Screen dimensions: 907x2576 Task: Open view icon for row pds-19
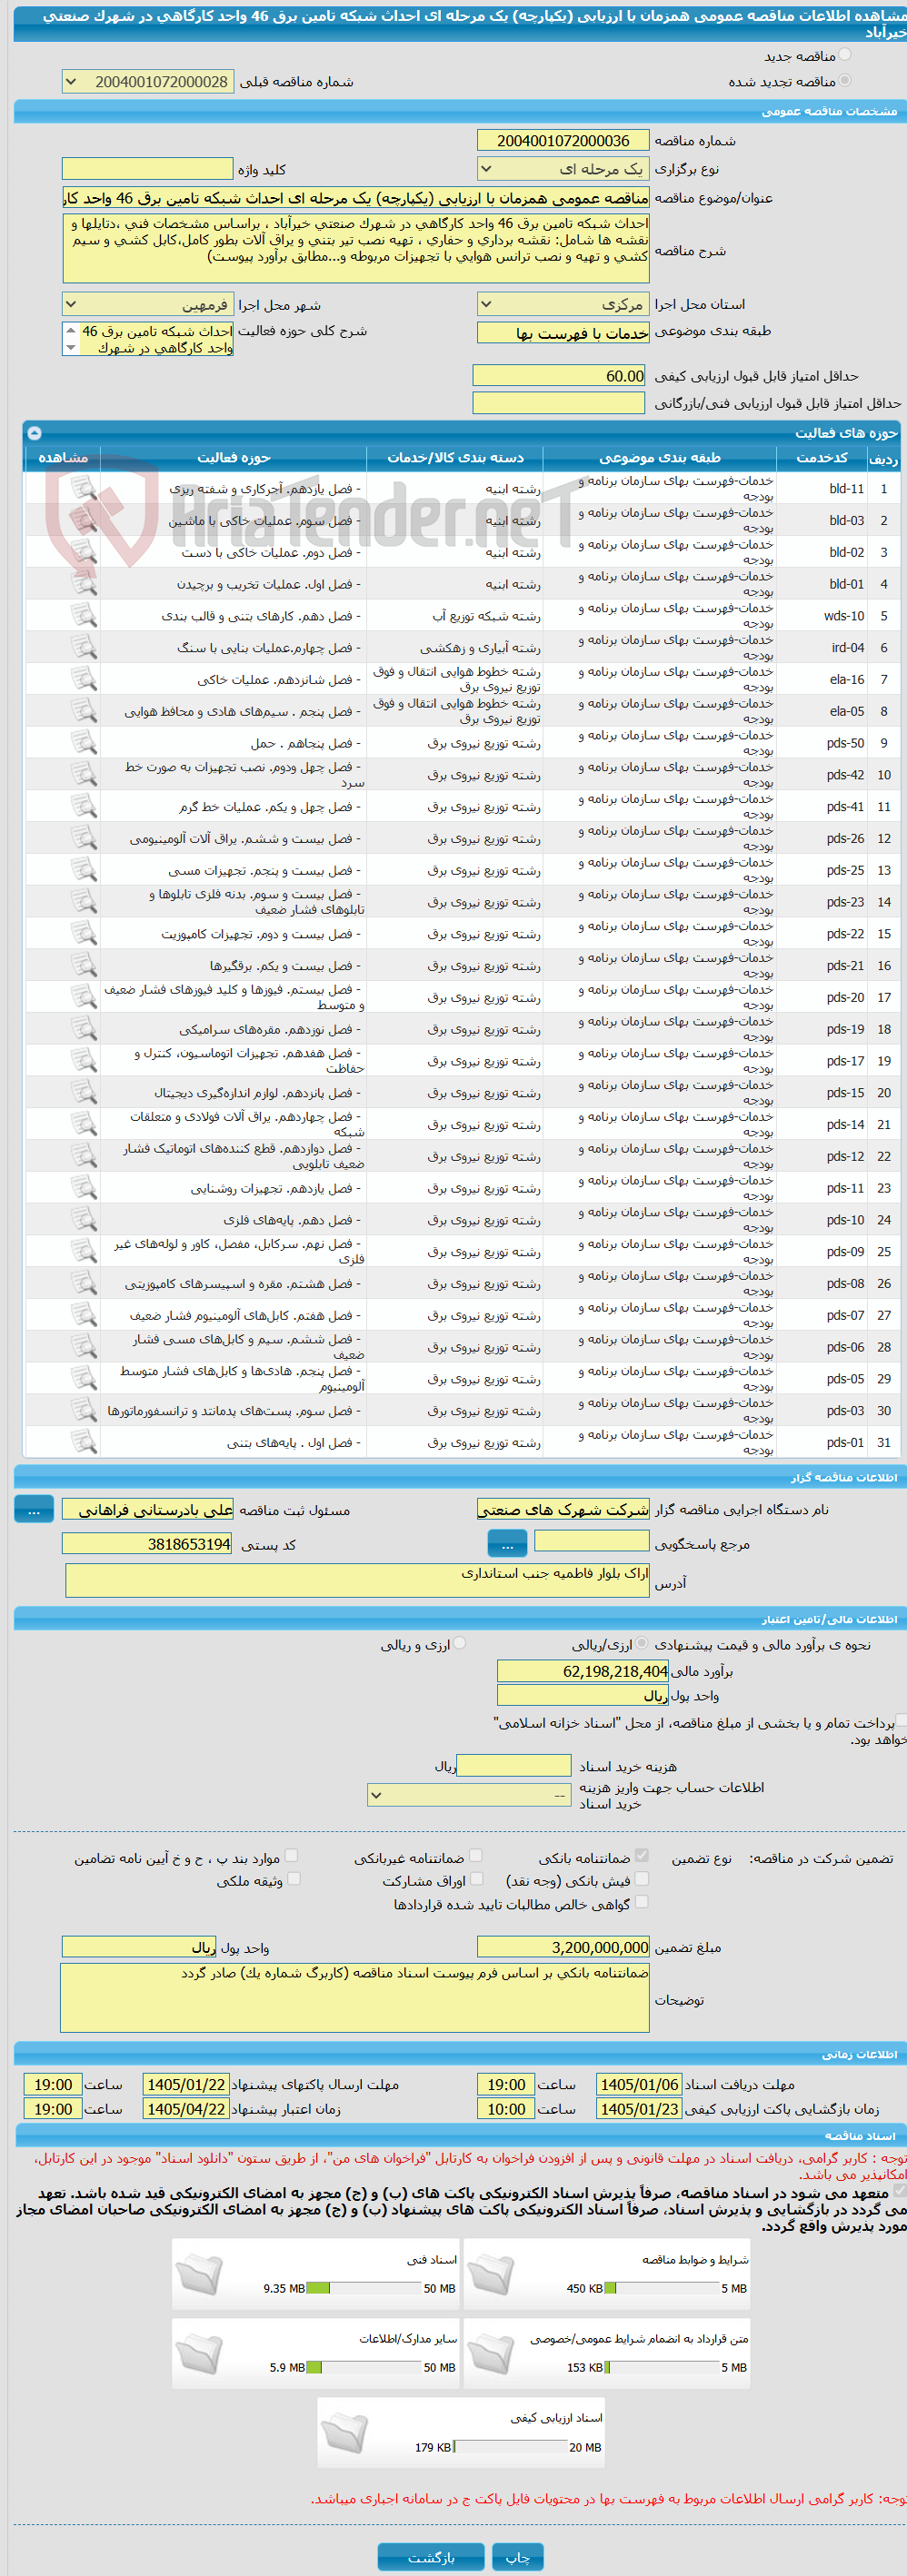(x=84, y=1029)
